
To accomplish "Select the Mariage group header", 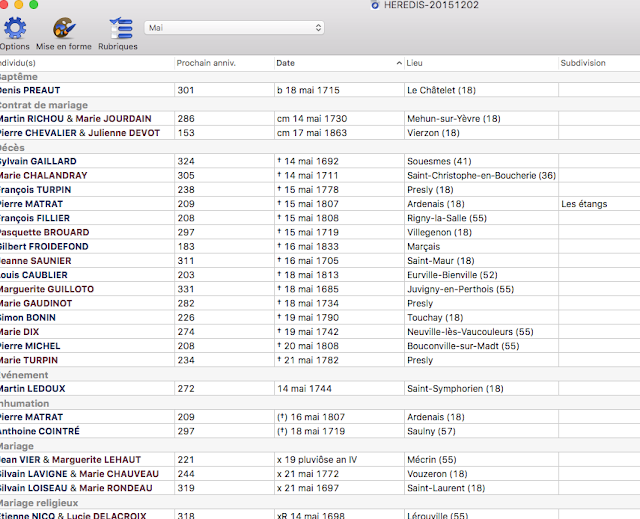I will (320, 446).
